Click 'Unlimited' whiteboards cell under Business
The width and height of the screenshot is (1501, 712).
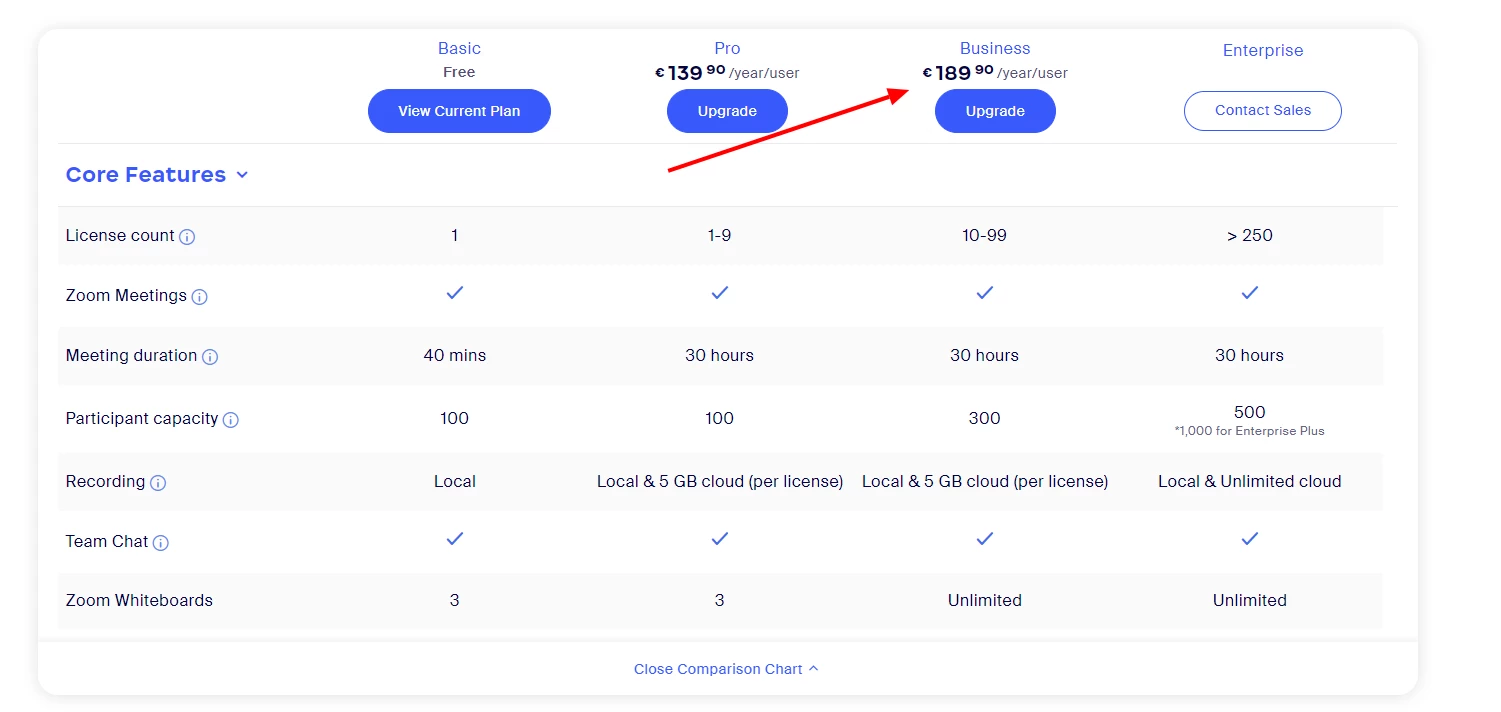click(985, 601)
